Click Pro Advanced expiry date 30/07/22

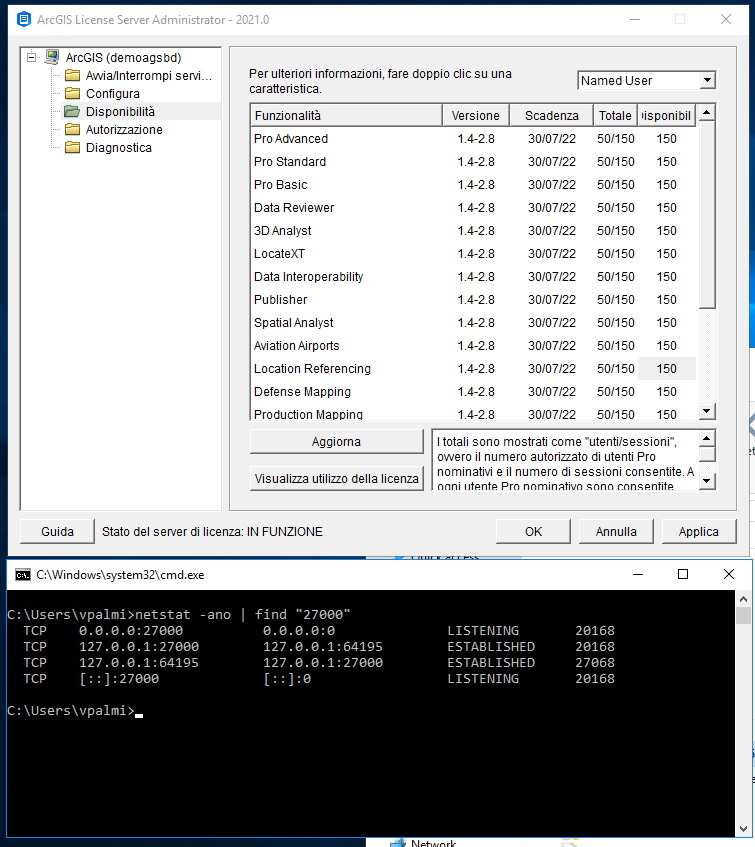click(x=551, y=139)
